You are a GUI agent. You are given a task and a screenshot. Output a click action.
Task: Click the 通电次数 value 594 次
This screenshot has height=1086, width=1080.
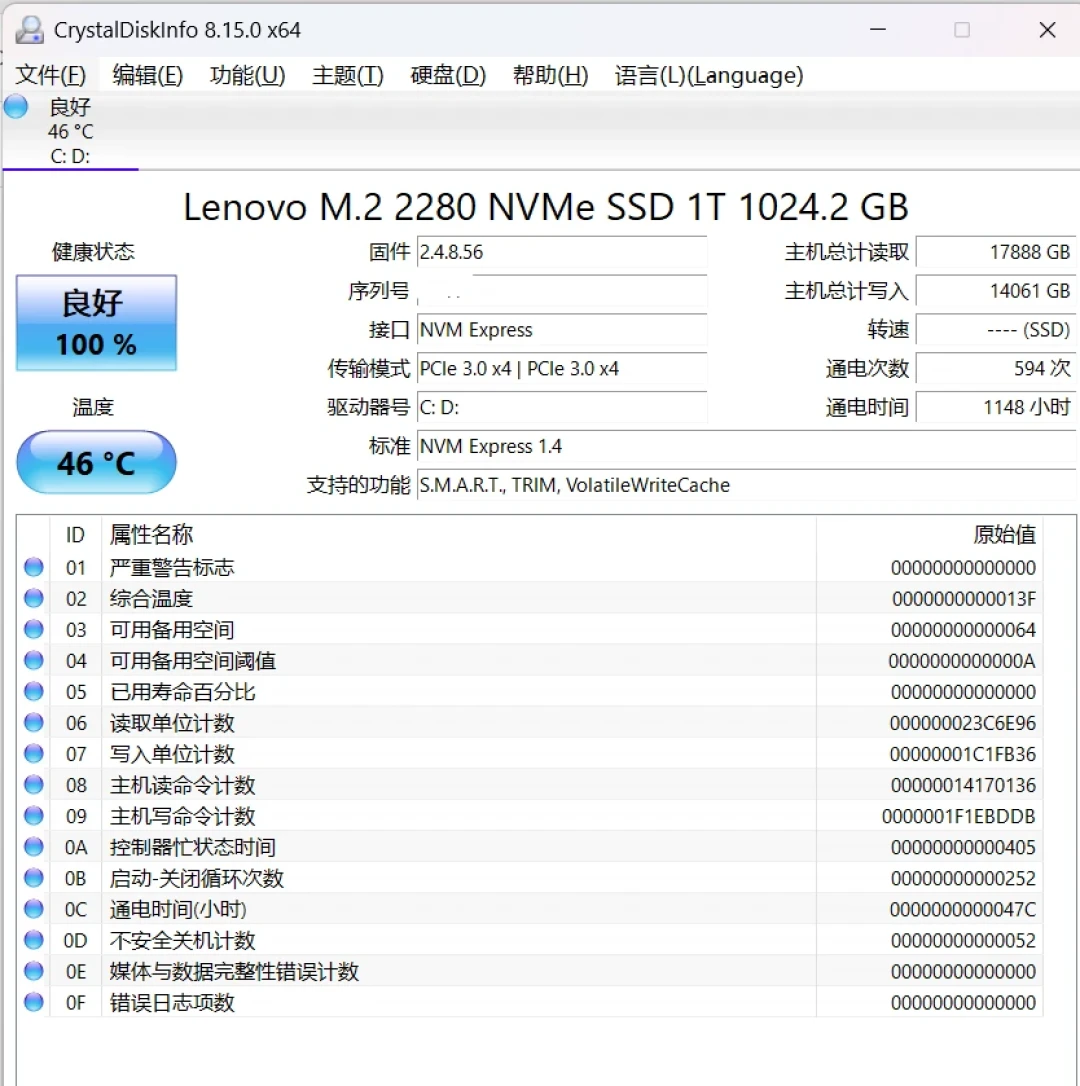[995, 368]
